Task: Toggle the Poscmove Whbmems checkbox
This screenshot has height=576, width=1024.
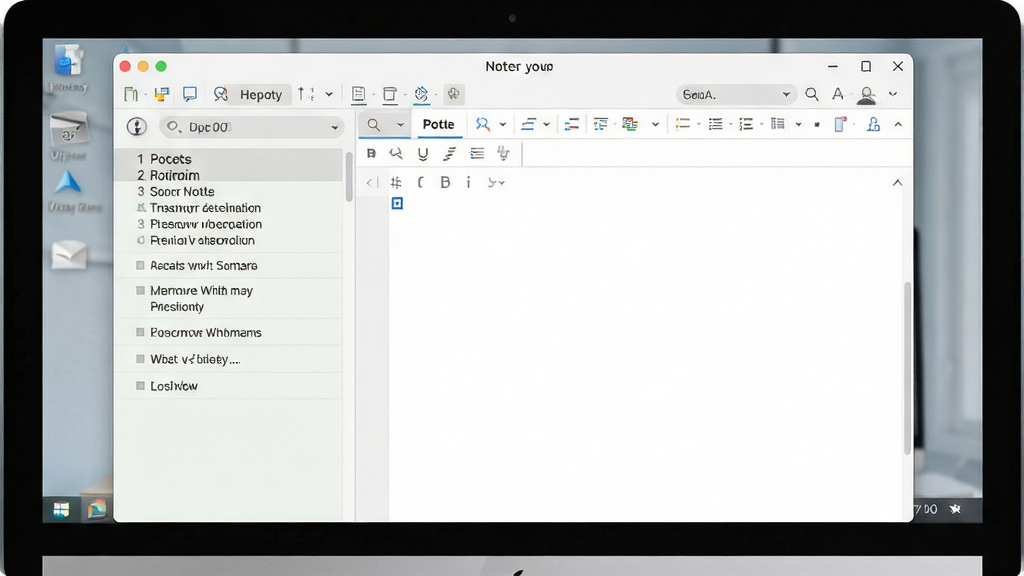Action: [140, 332]
